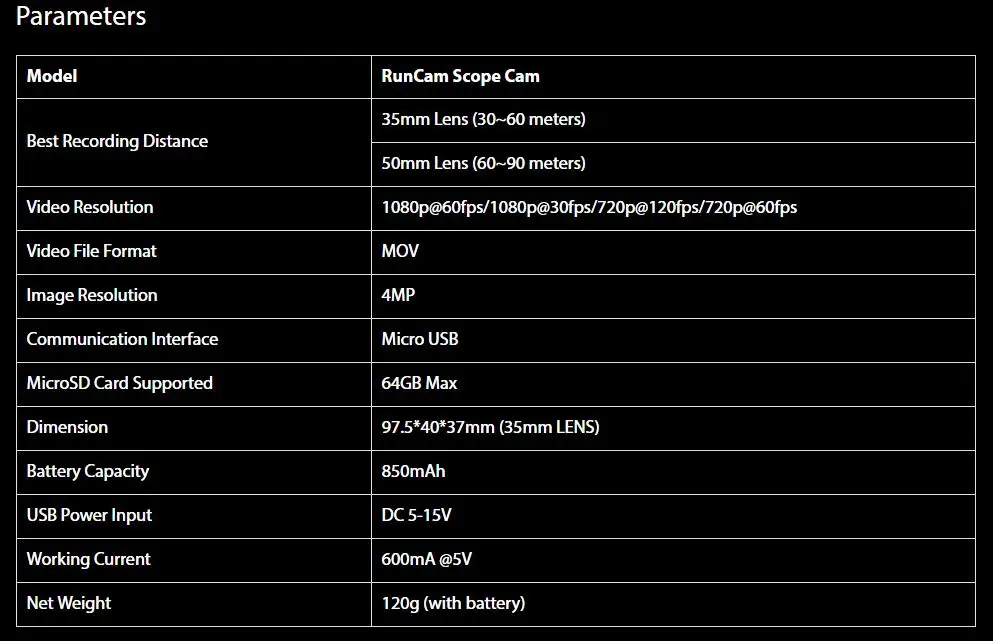The width and height of the screenshot is (993, 641).
Task: Click the 850mAh battery capacity value
Action: [x=414, y=471]
